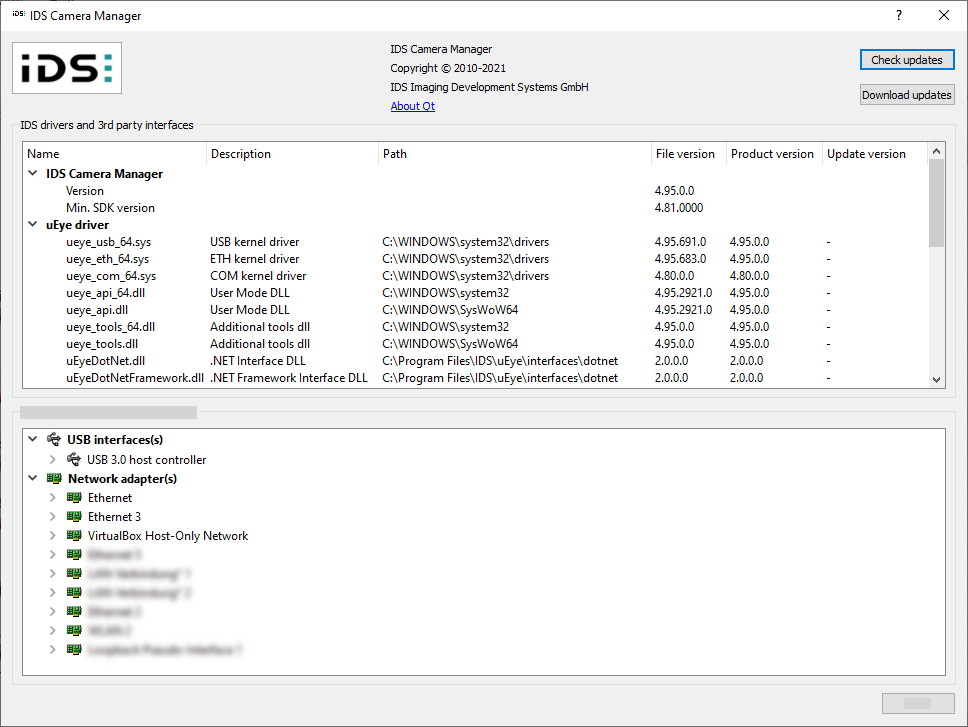Click the 'USB kernel driver' description

click(x=254, y=242)
